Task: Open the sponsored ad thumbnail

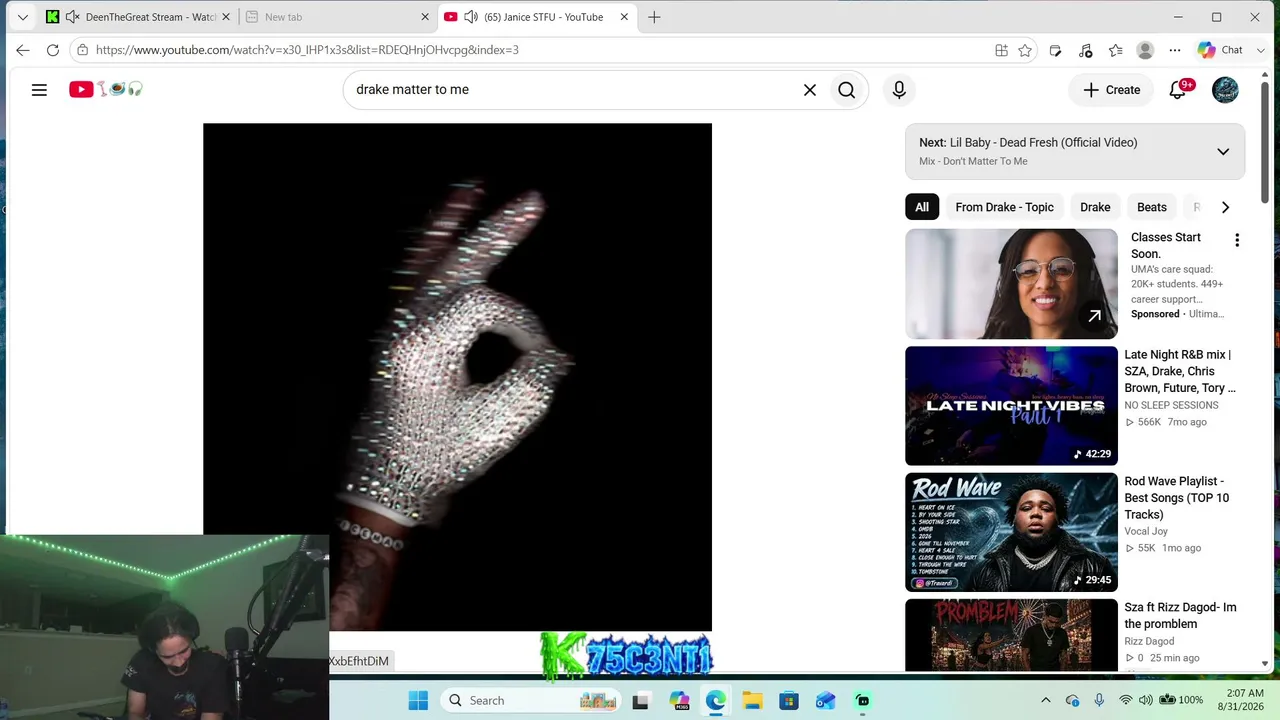Action: pyautogui.click(x=1011, y=284)
